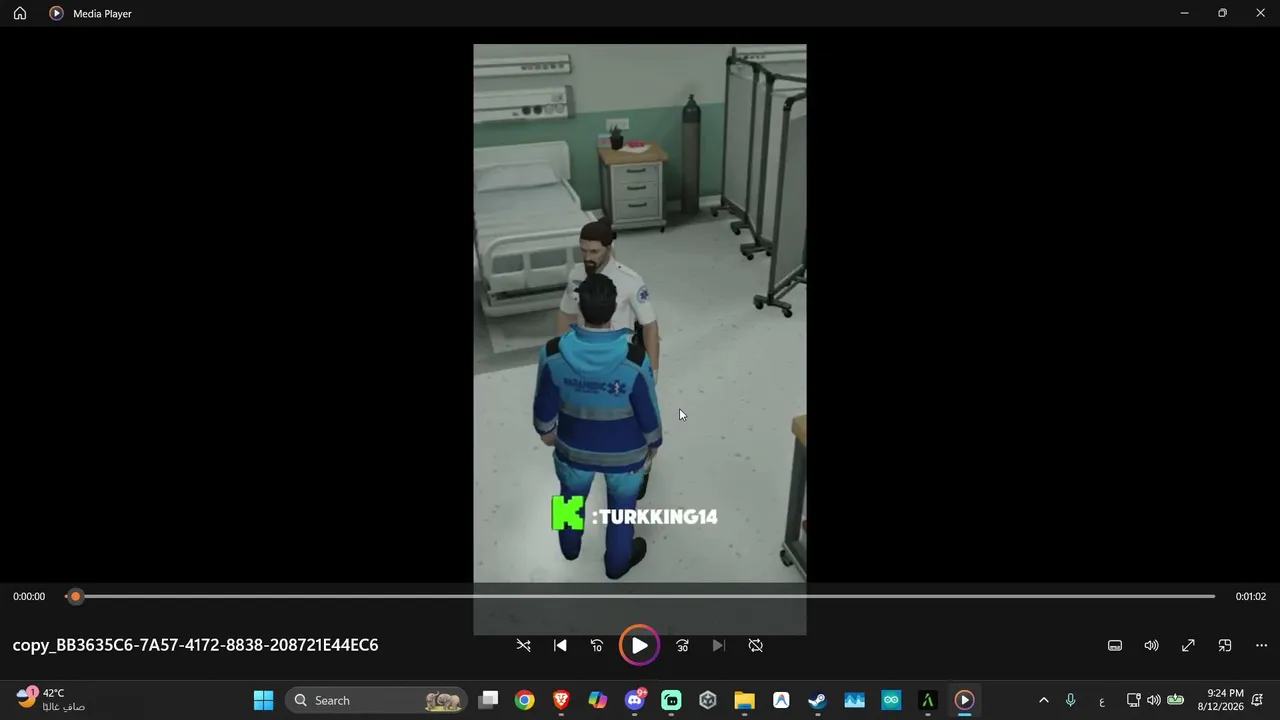Image resolution: width=1280 pixels, height=720 pixels.
Task: Restore down the Media Player window
Action: 1222,13
